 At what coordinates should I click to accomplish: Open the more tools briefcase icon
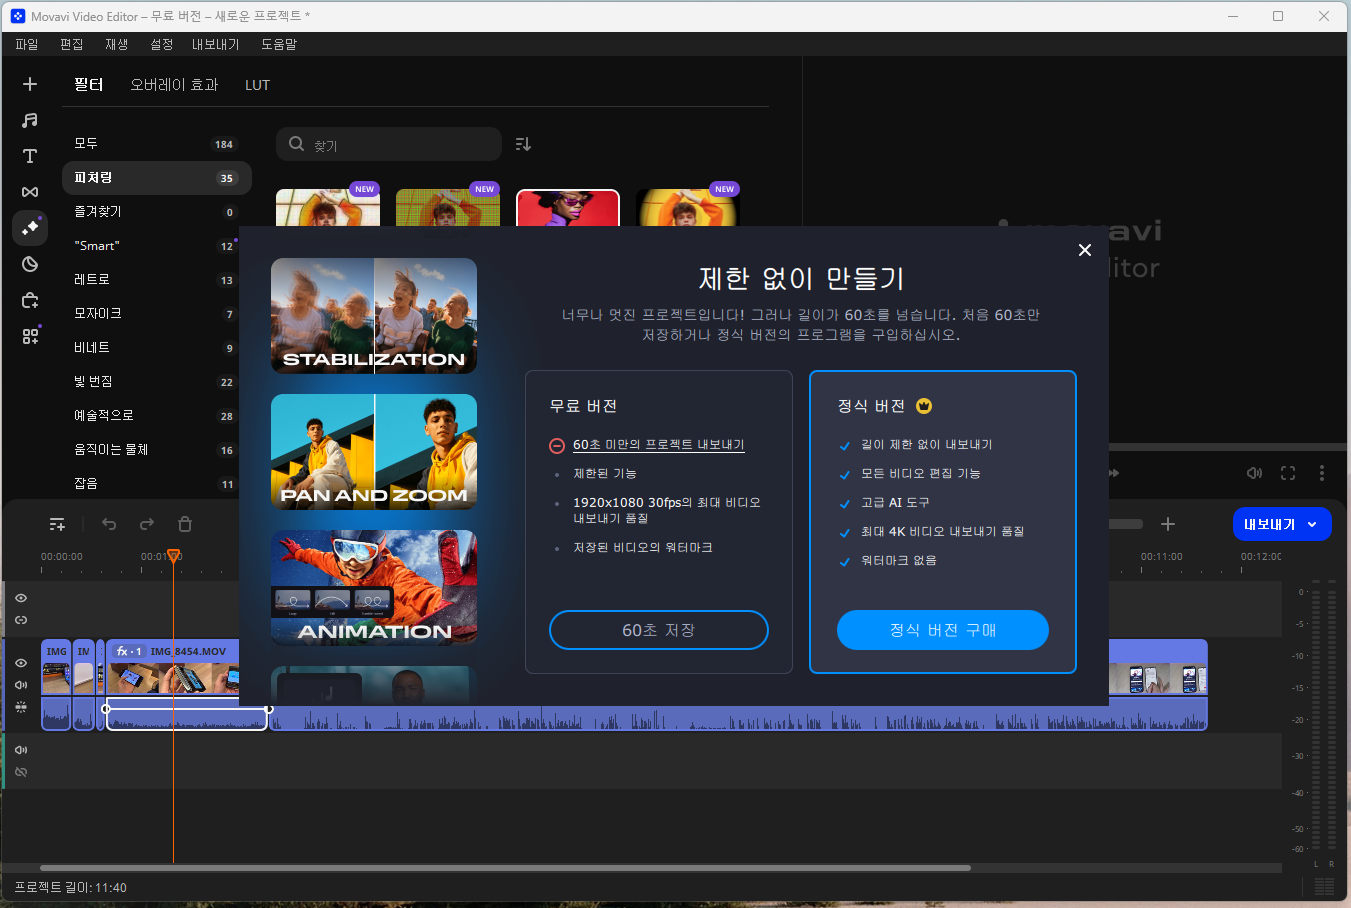30,300
